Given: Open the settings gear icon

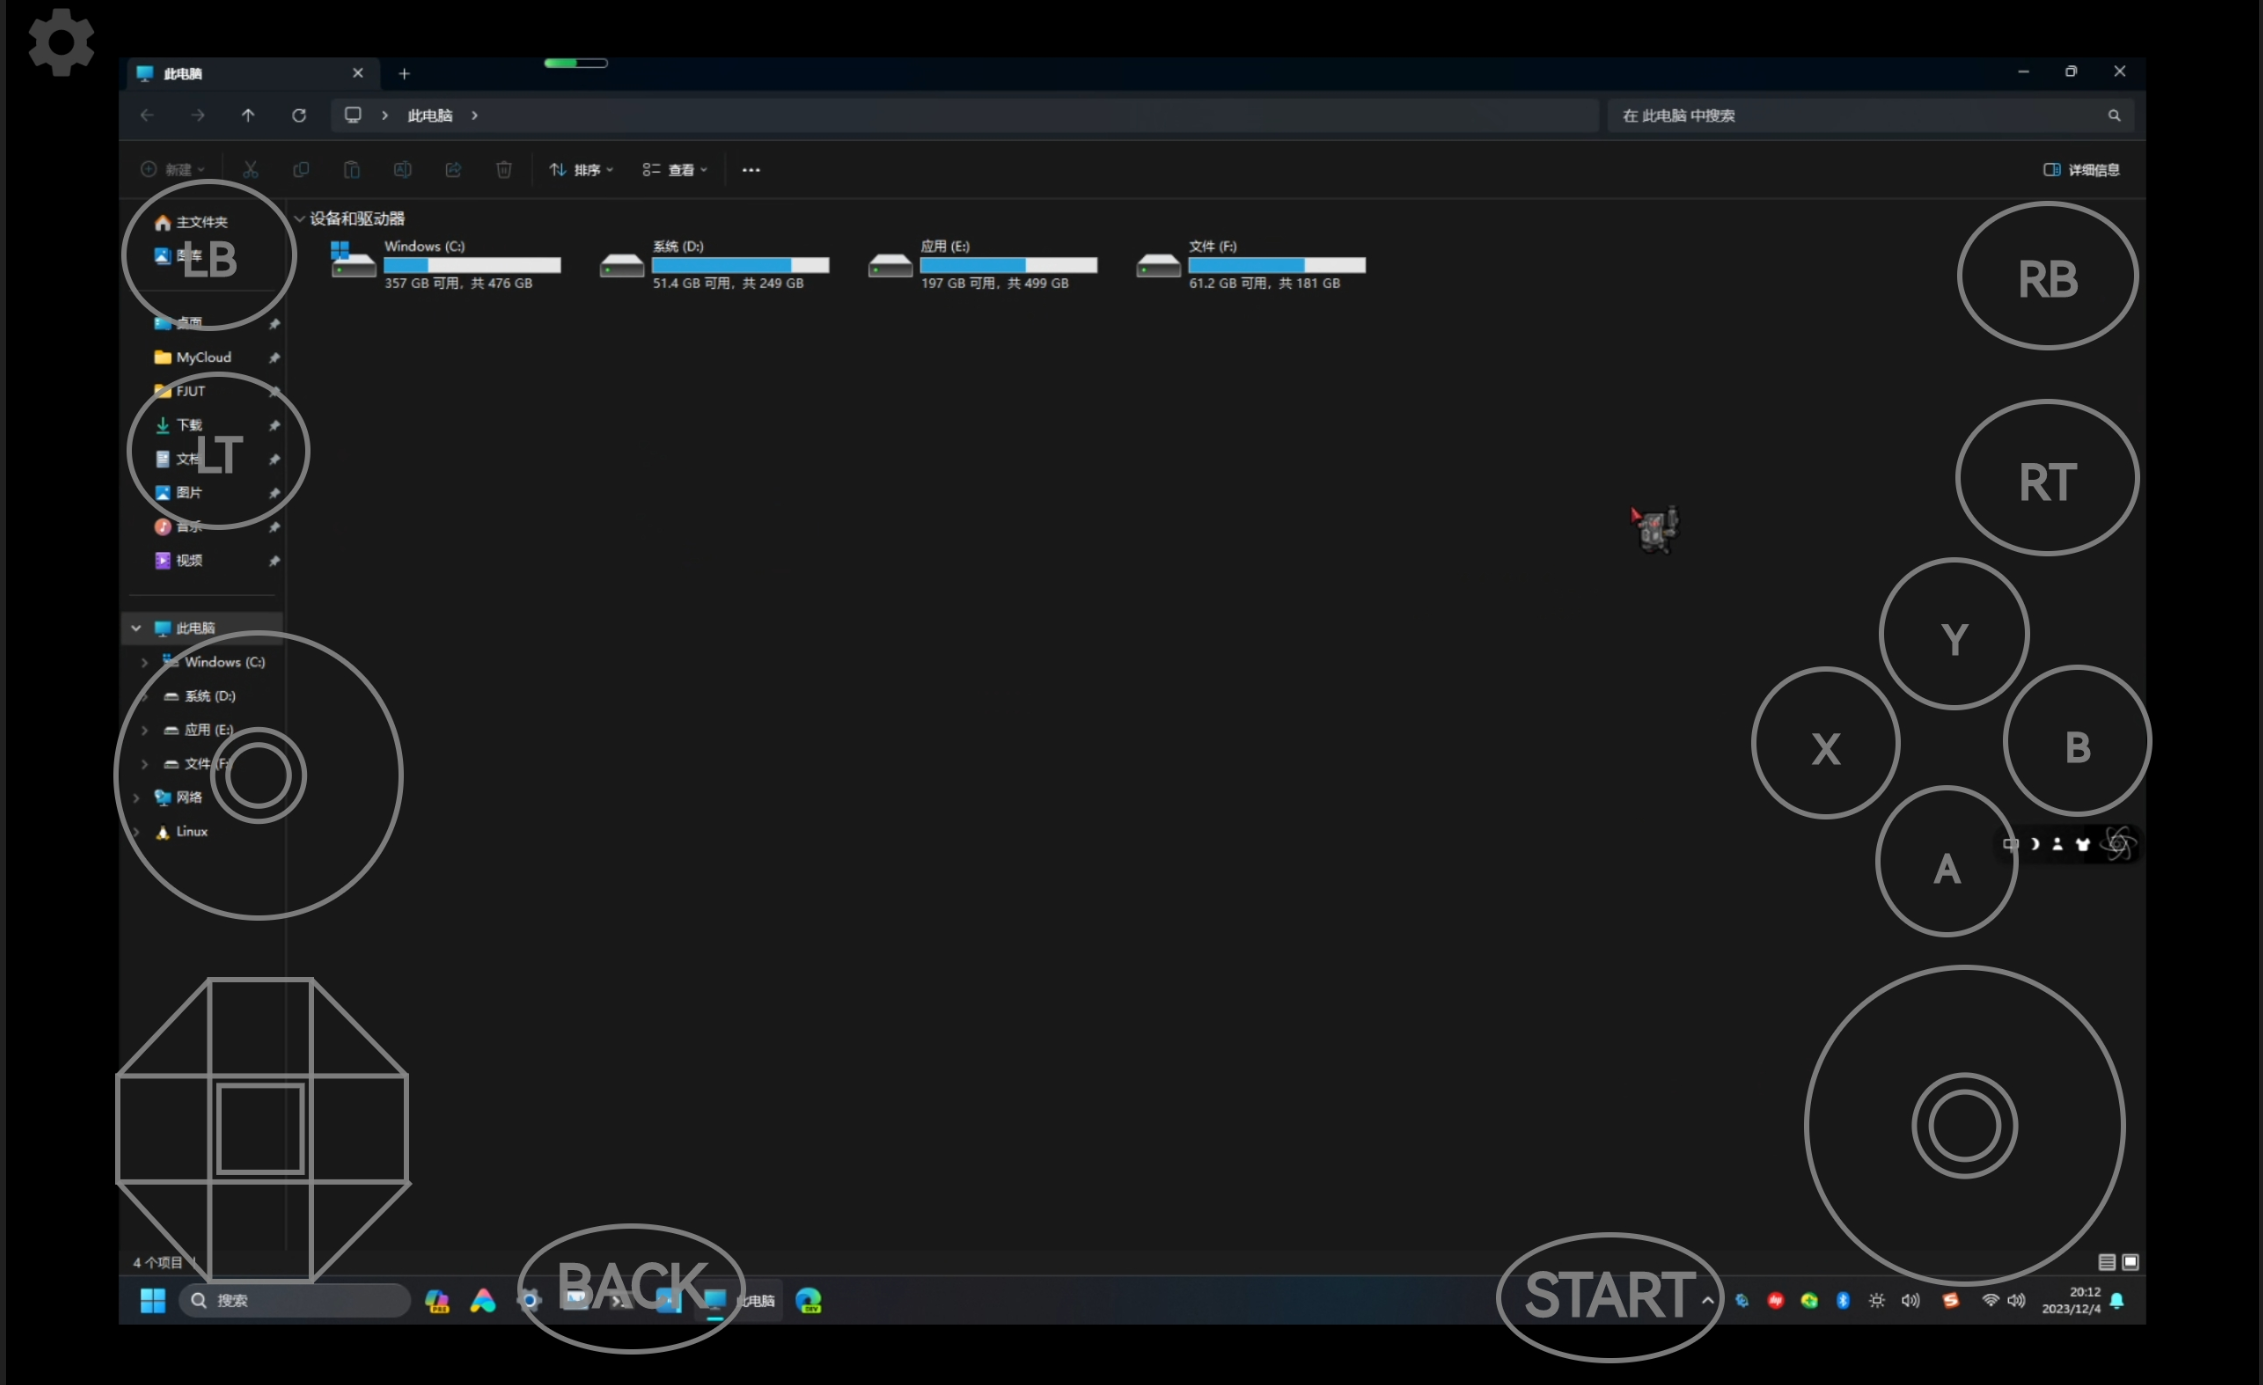Looking at the screenshot, I should tap(61, 42).
